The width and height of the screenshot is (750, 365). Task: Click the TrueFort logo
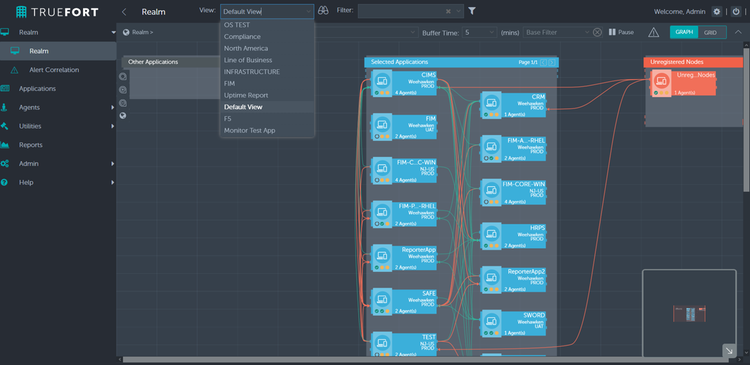[x=57, y=12]
